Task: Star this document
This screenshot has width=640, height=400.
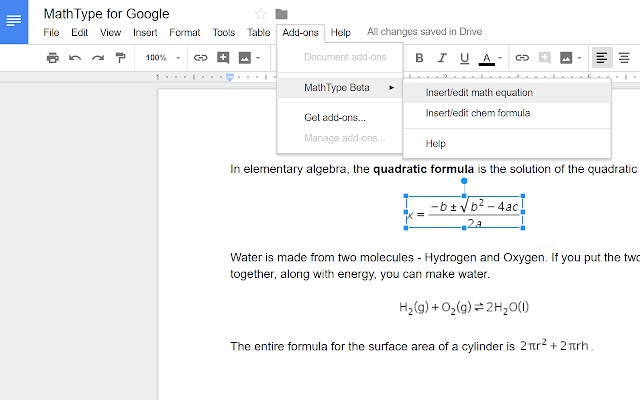Action: (x=261, y=14)
